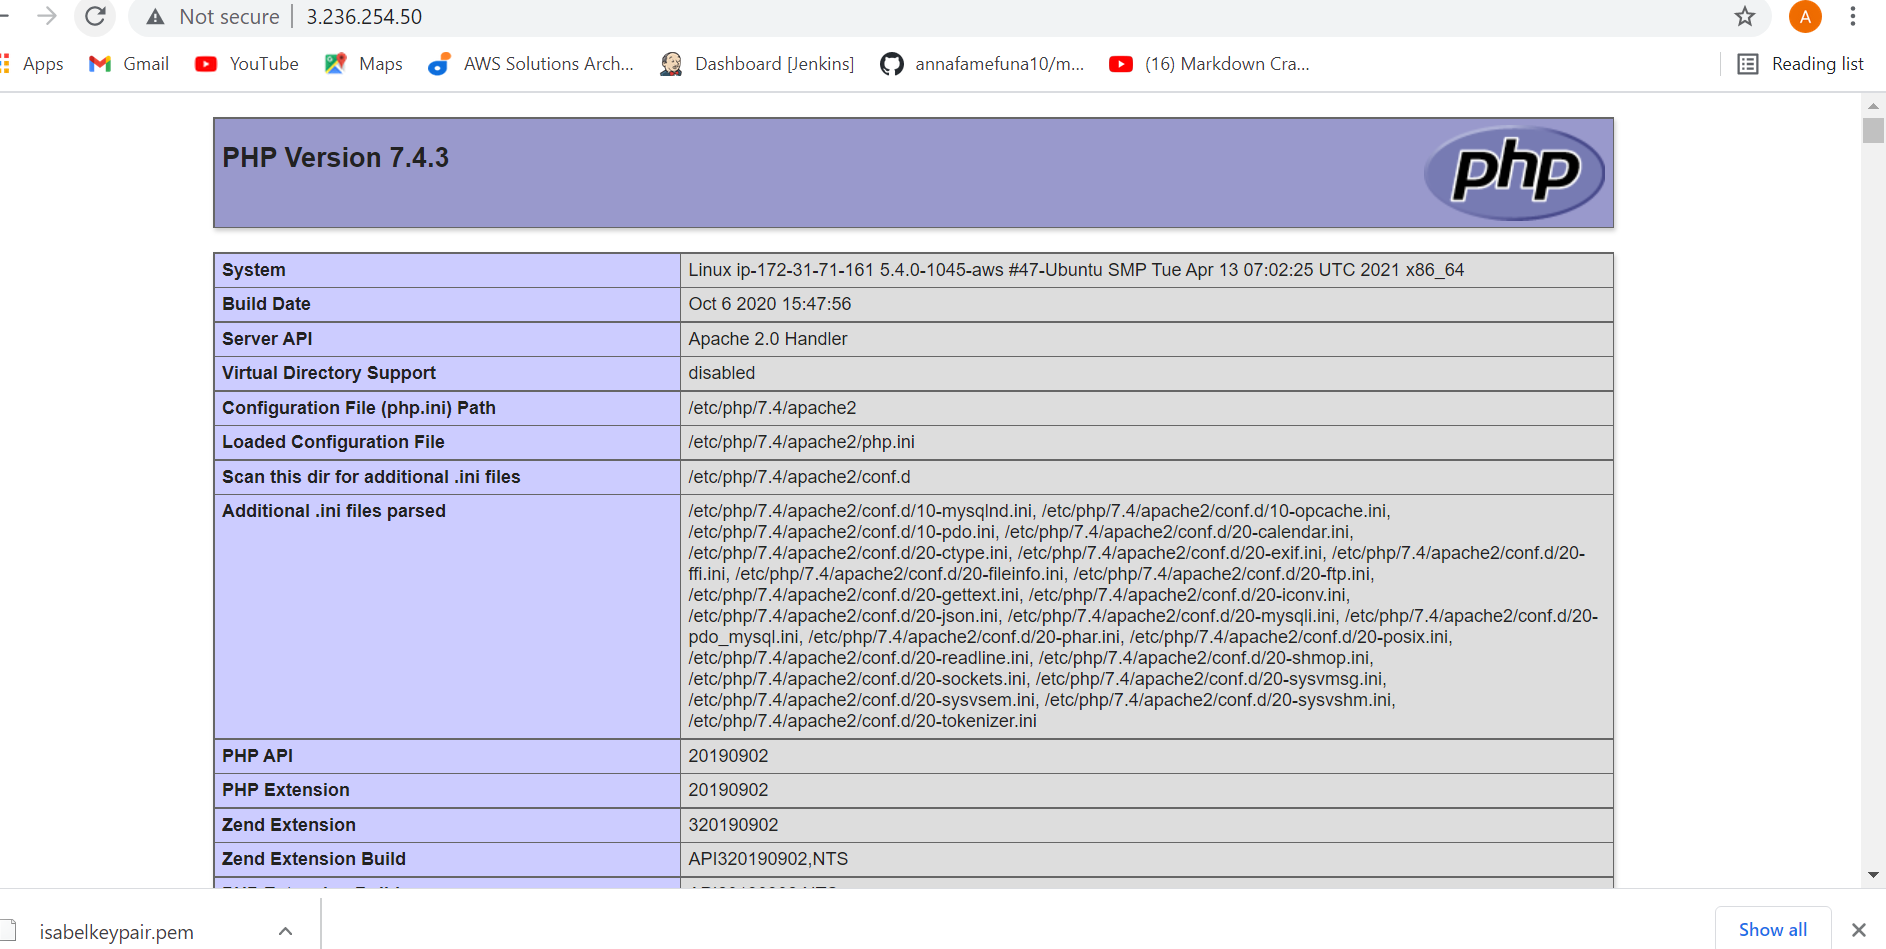This screenshot has height=949, width=1886.
Task: Open the Reading list
Action: pos(1801,64)
